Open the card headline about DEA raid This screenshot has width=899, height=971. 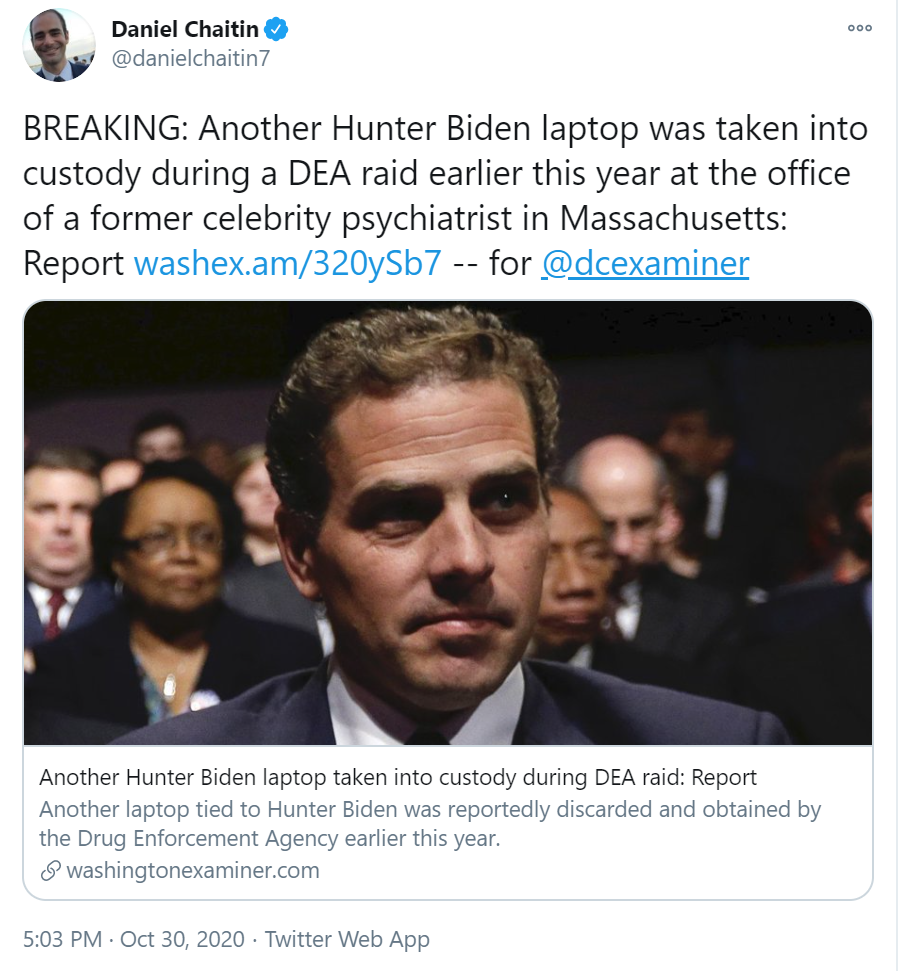coord(398,777)
